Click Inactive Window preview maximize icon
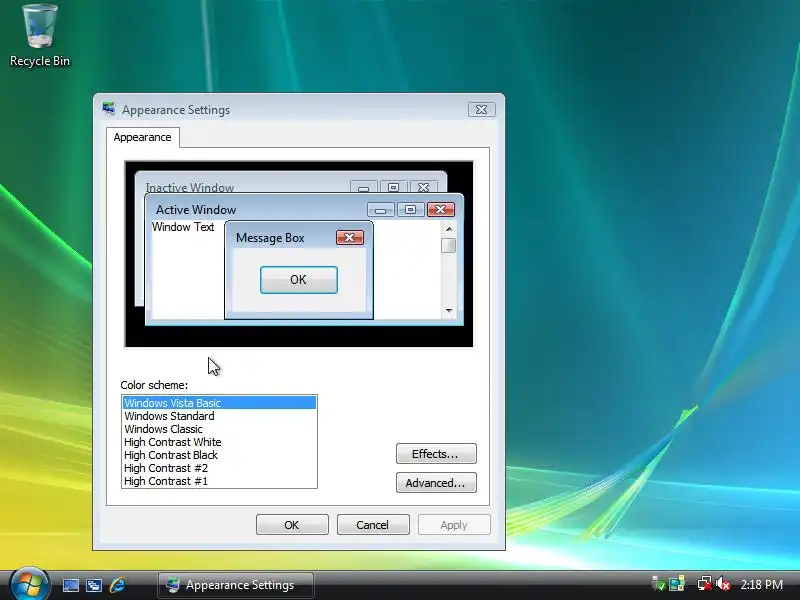Screen dimensions: 800x600 393,187
